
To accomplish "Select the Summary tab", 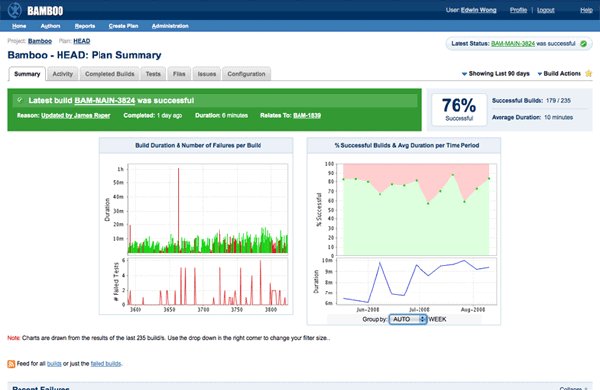I will point(27,74).
